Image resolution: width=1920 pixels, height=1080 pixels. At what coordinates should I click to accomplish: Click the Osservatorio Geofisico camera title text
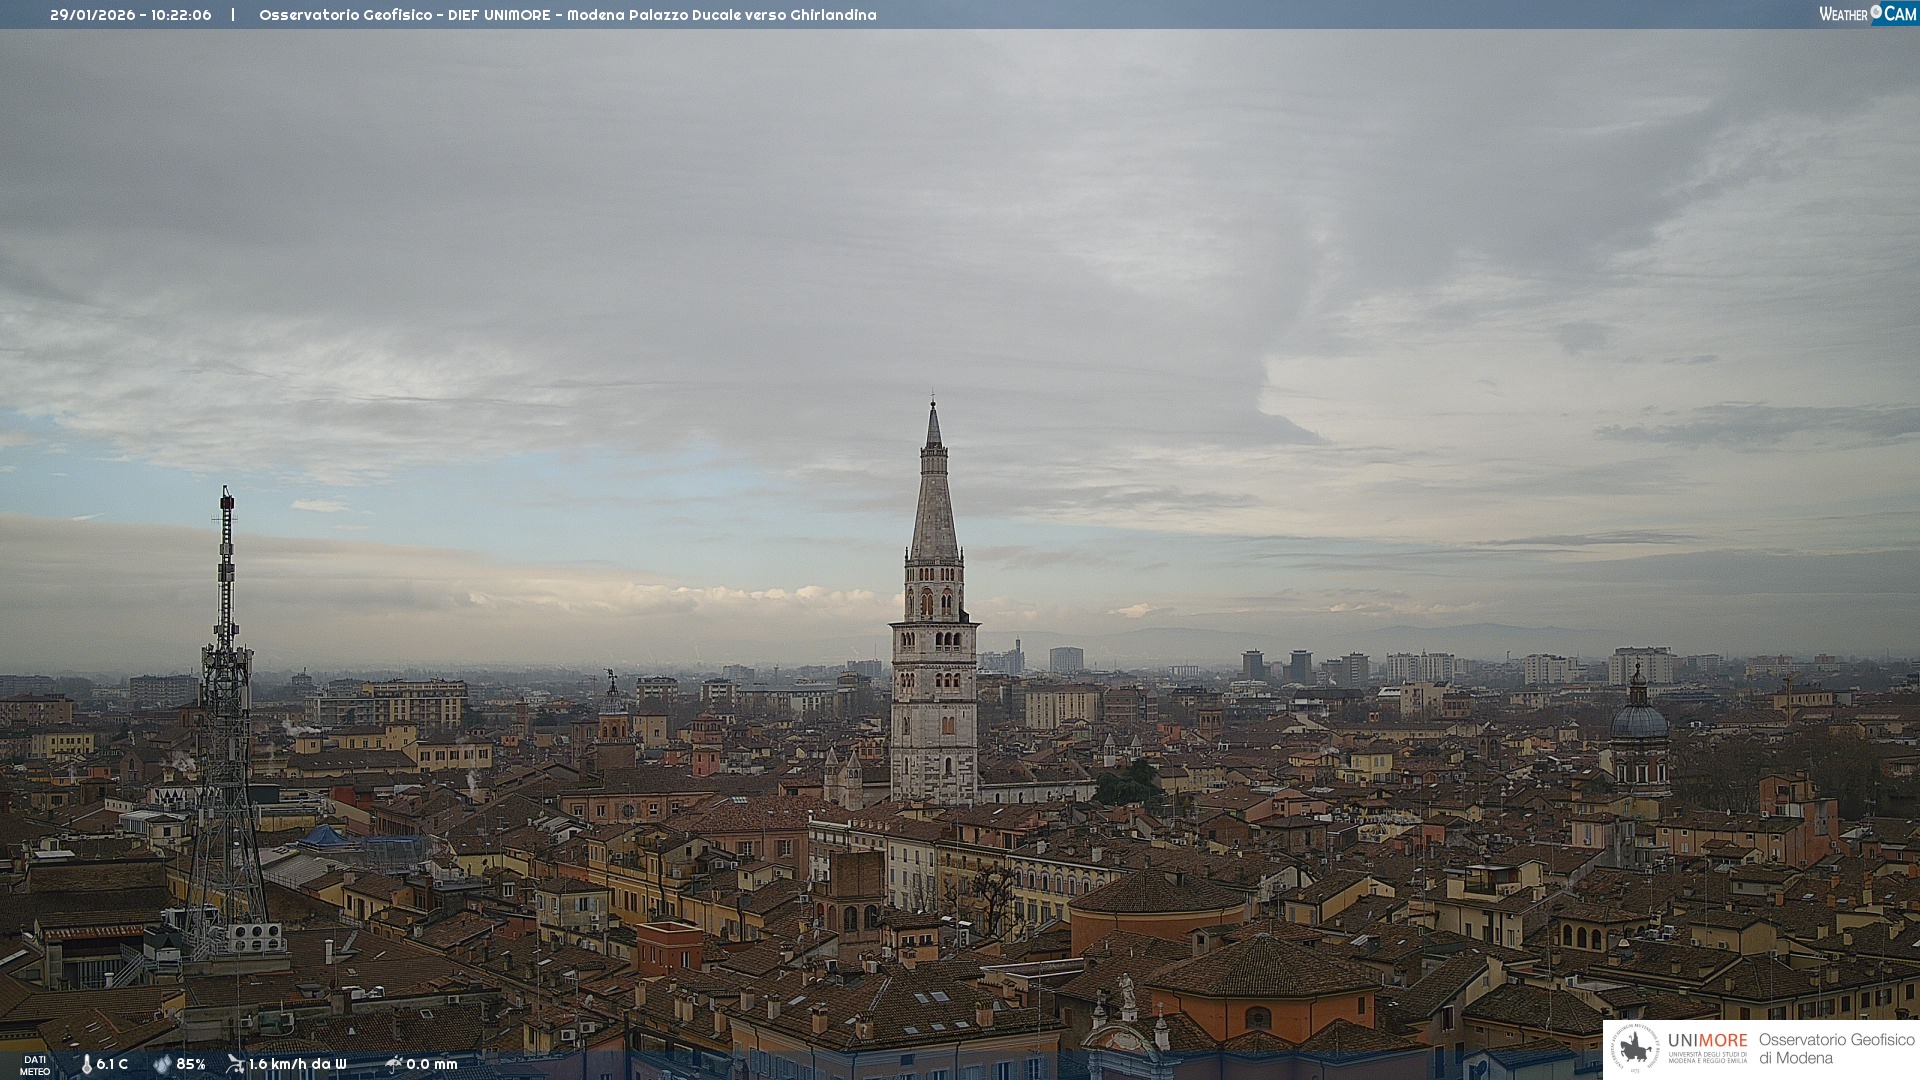pos(567,15)
